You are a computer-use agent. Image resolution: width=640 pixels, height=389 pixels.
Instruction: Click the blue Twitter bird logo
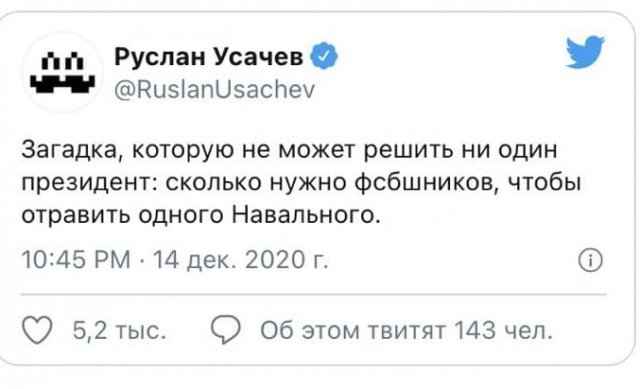pyautogui.click(x=585, y=51)
